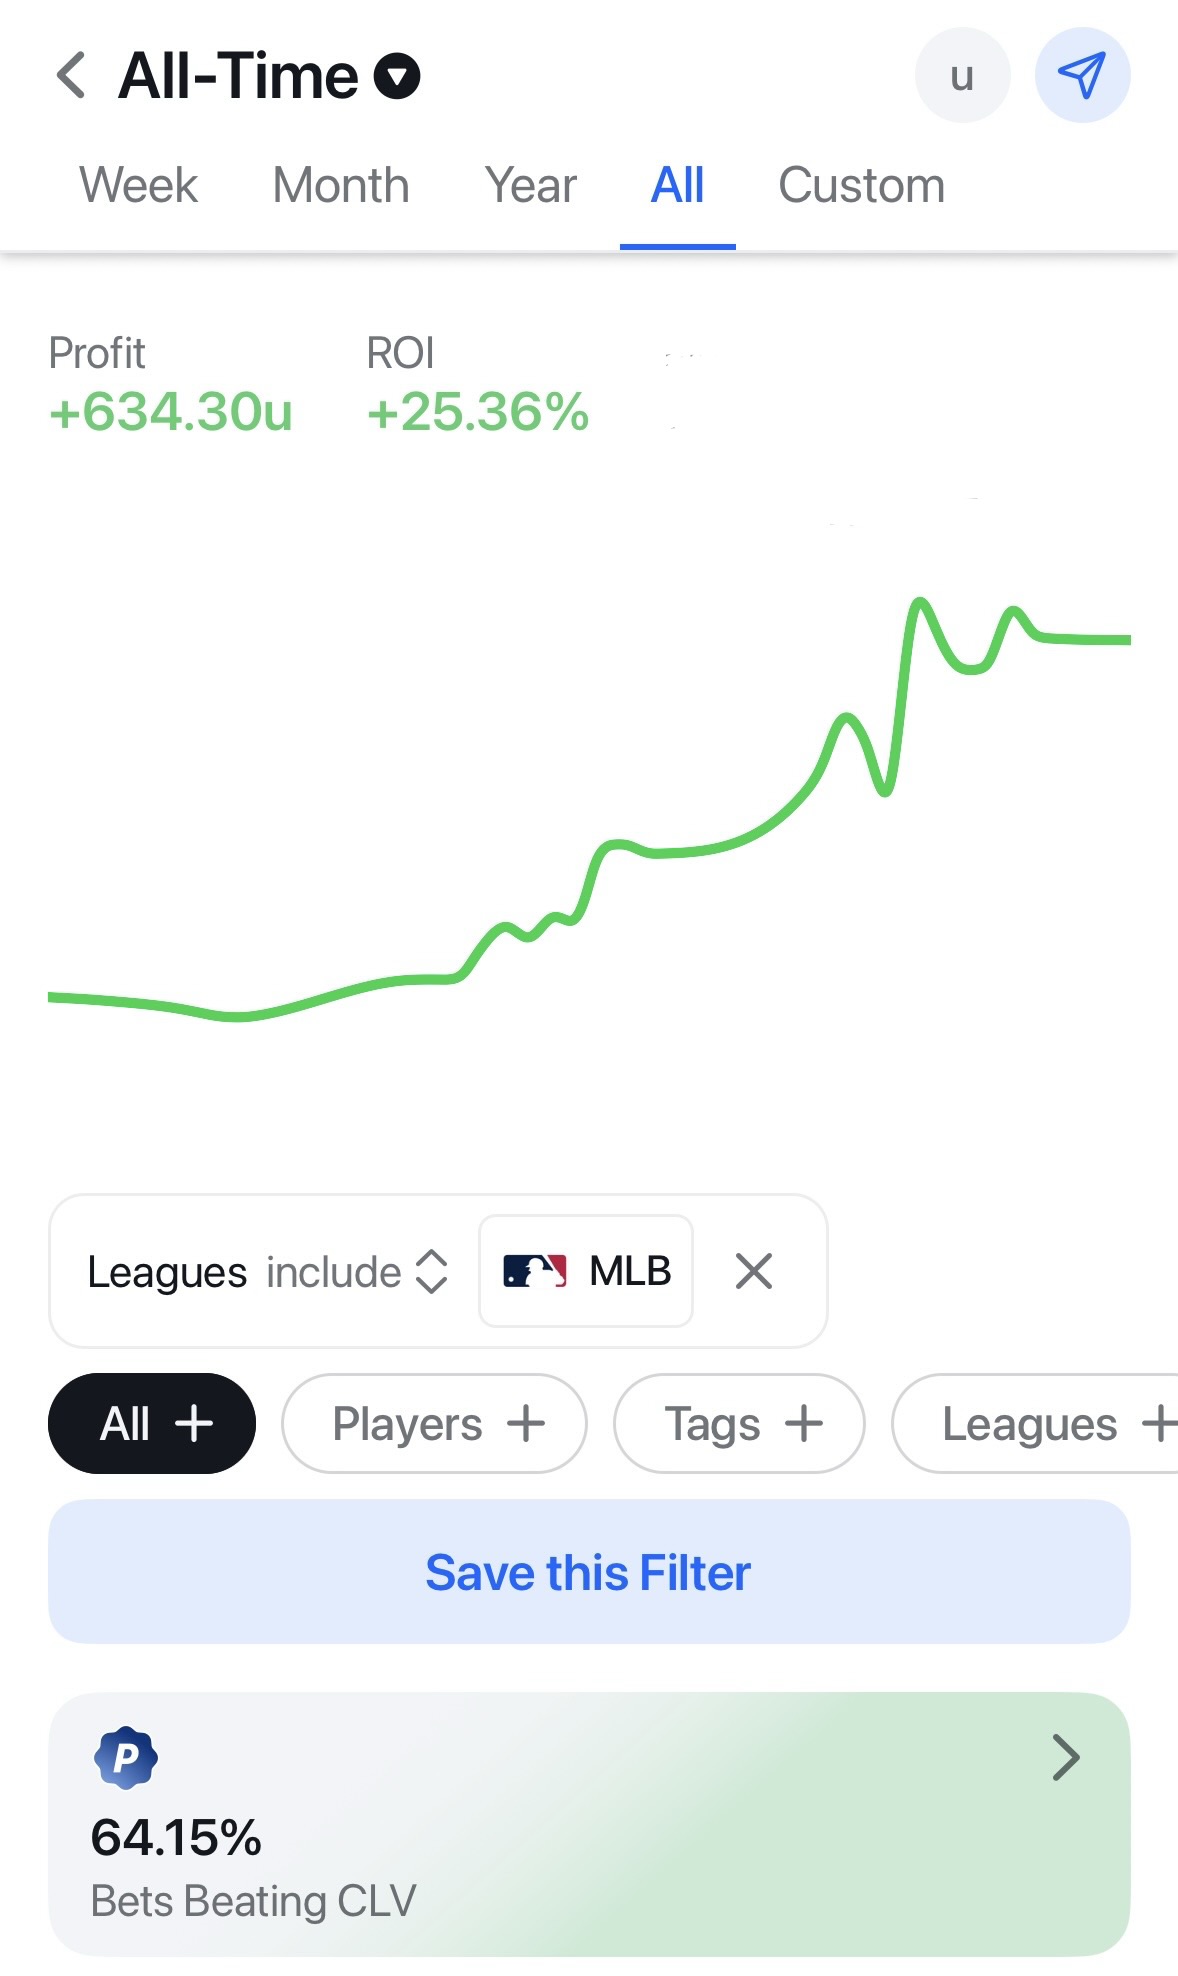This screenshot has width=1178, height=1976.
Task: Click Save this Filter button
Action: [x=589, y=1572]
